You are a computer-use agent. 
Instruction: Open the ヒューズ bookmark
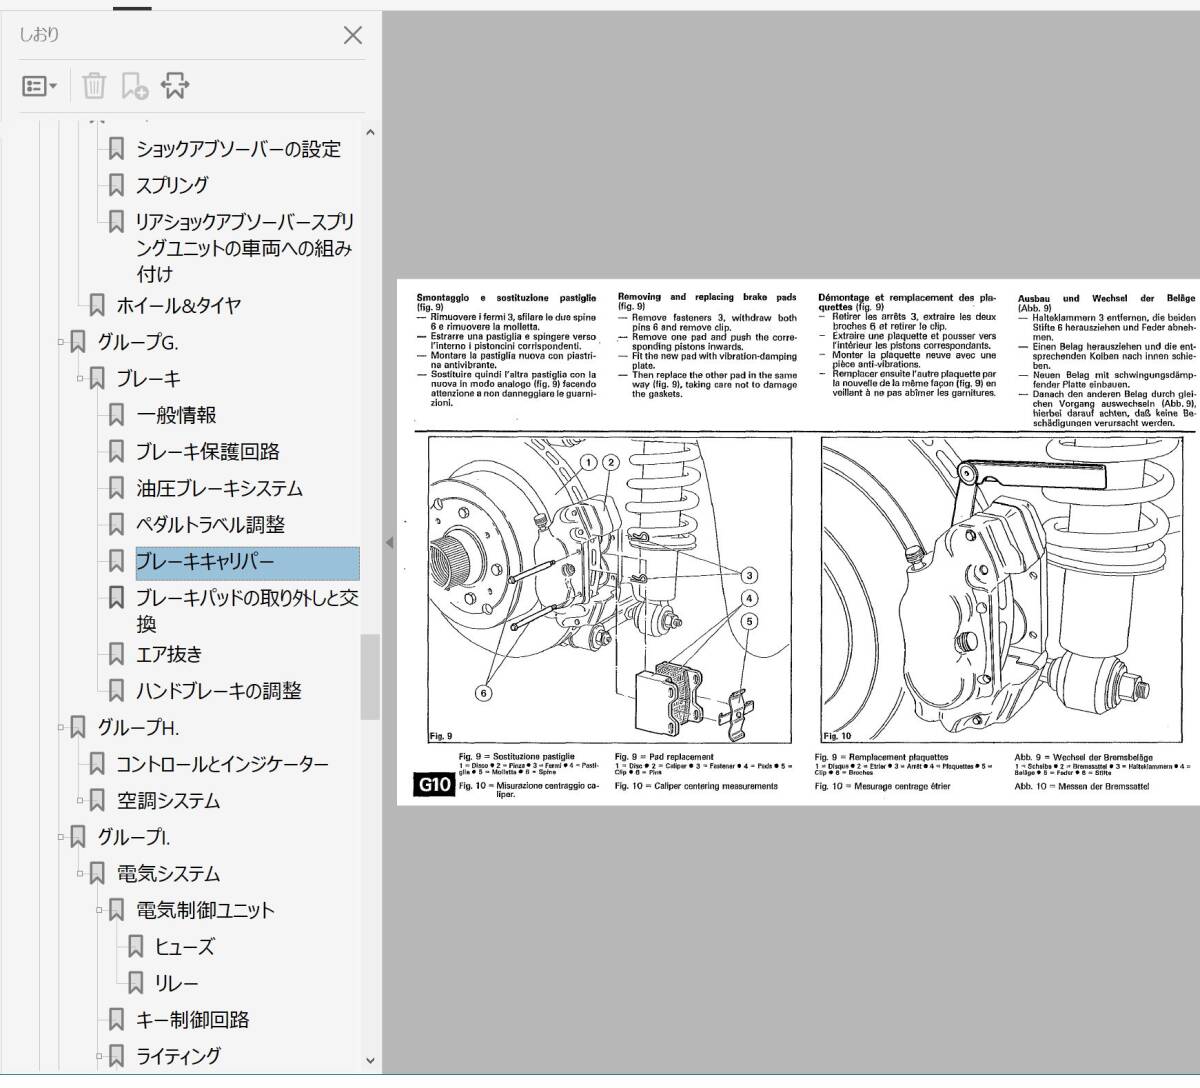point(184,947)
